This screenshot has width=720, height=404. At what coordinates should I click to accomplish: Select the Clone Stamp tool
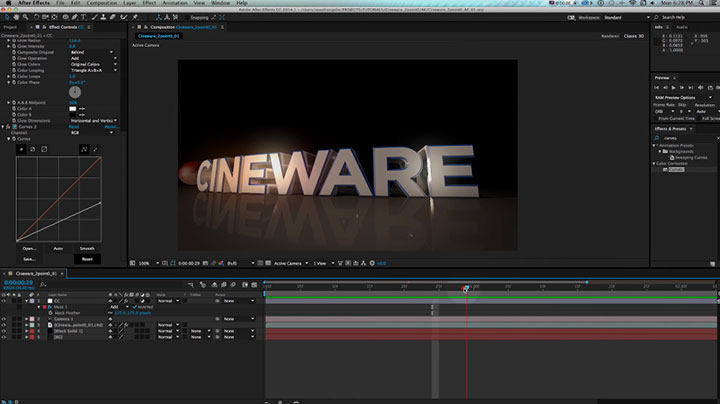click(103, 17)
